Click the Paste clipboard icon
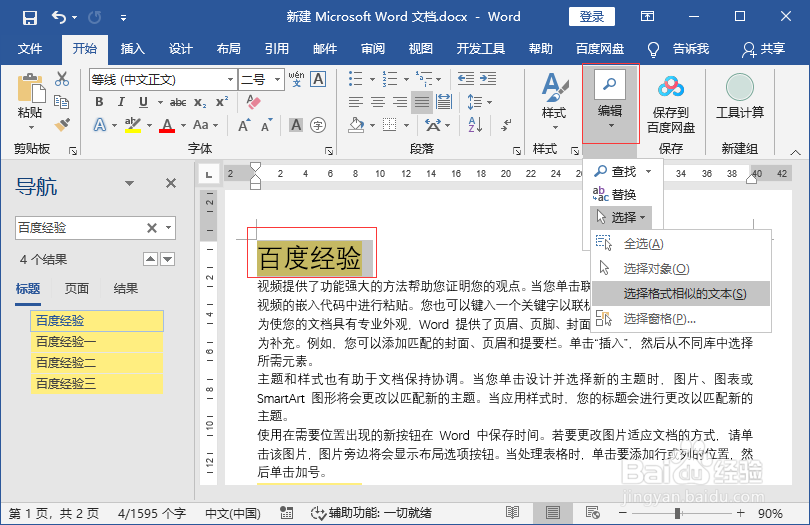Screen dimensions: 810x525 coord(30,88)
